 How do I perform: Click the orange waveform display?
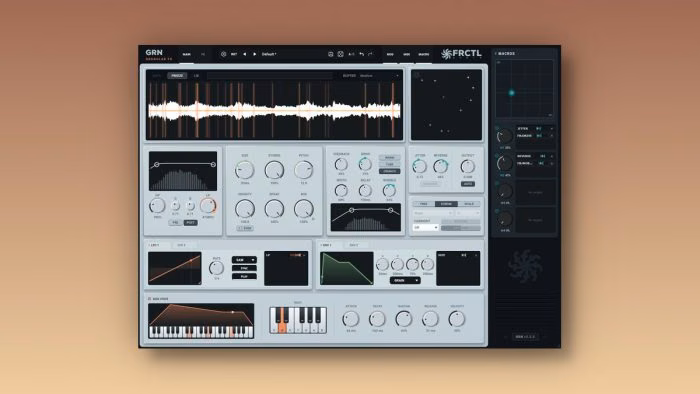click(275, 111)
